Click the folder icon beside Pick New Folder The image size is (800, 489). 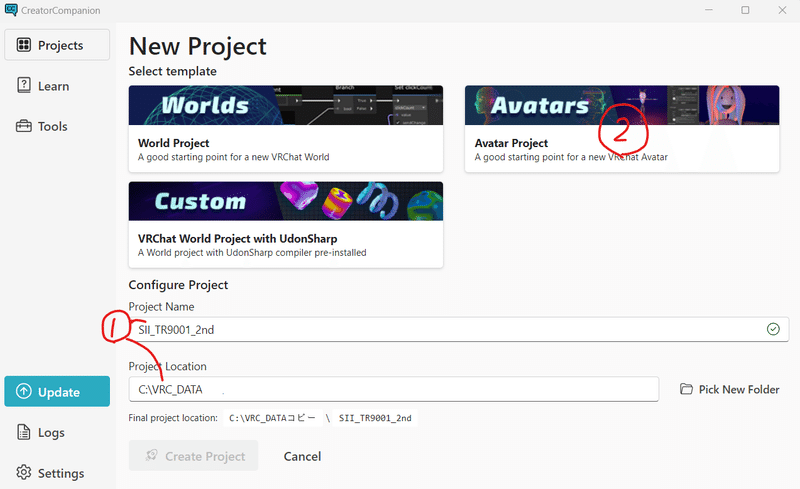point(686,389)
